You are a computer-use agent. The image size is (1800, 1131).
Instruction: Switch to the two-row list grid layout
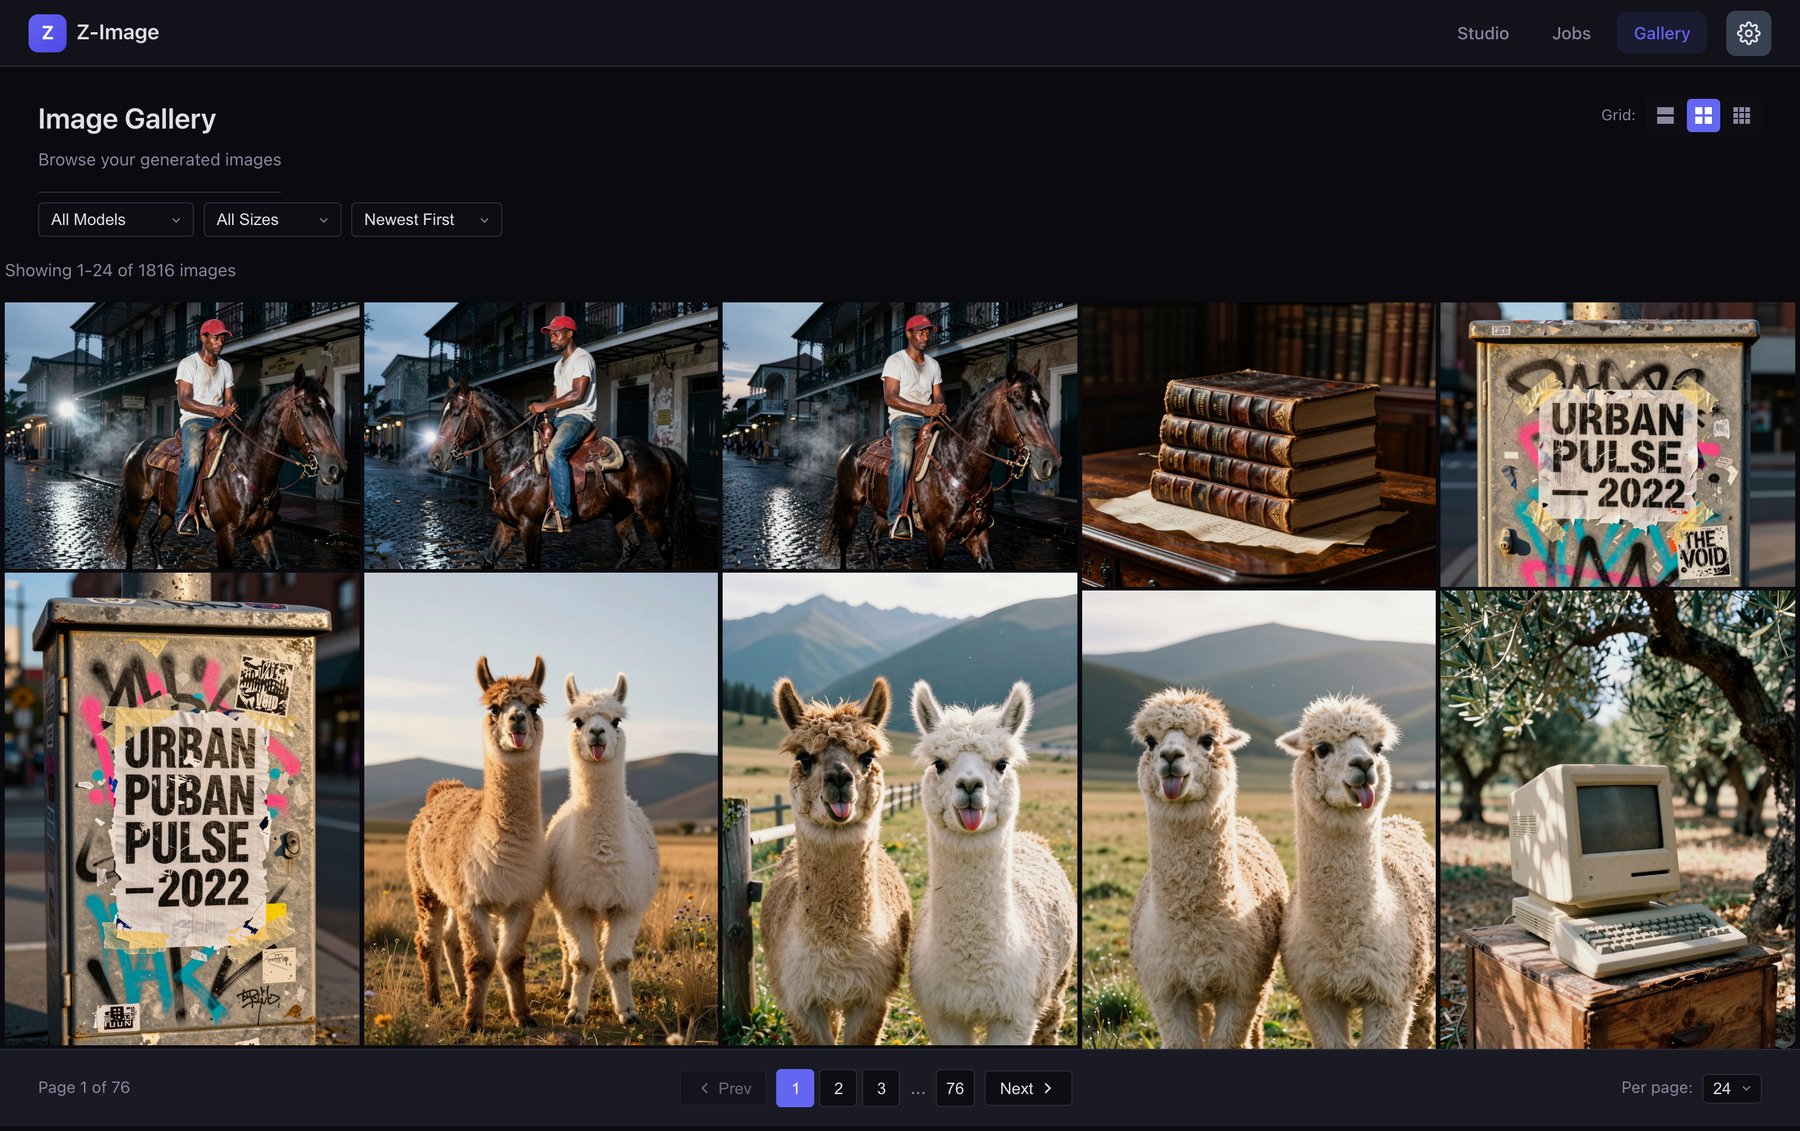coord(1665,116)
